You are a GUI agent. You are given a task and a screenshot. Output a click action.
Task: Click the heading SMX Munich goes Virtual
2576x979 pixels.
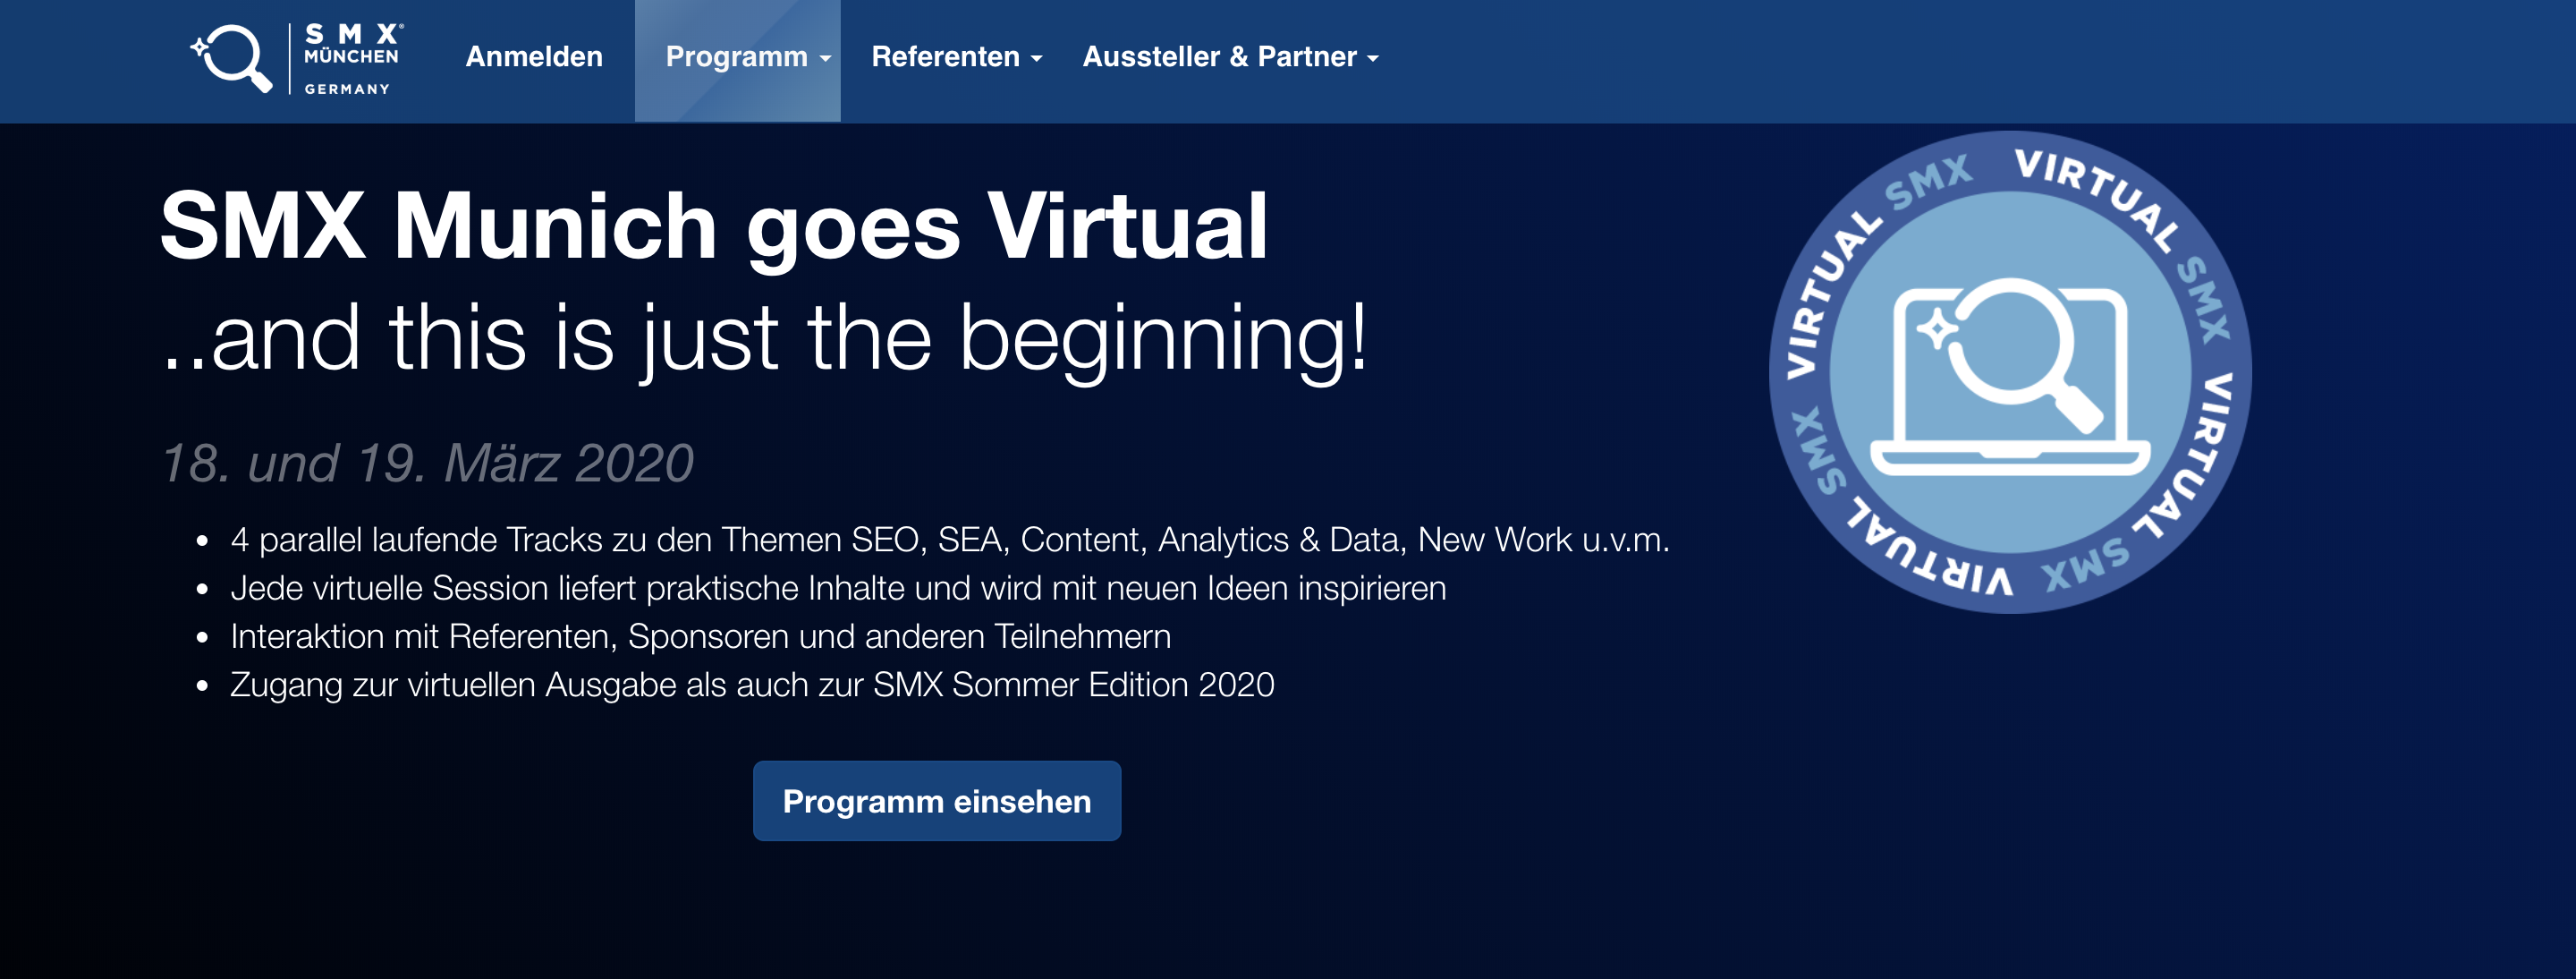coord(714,227)
